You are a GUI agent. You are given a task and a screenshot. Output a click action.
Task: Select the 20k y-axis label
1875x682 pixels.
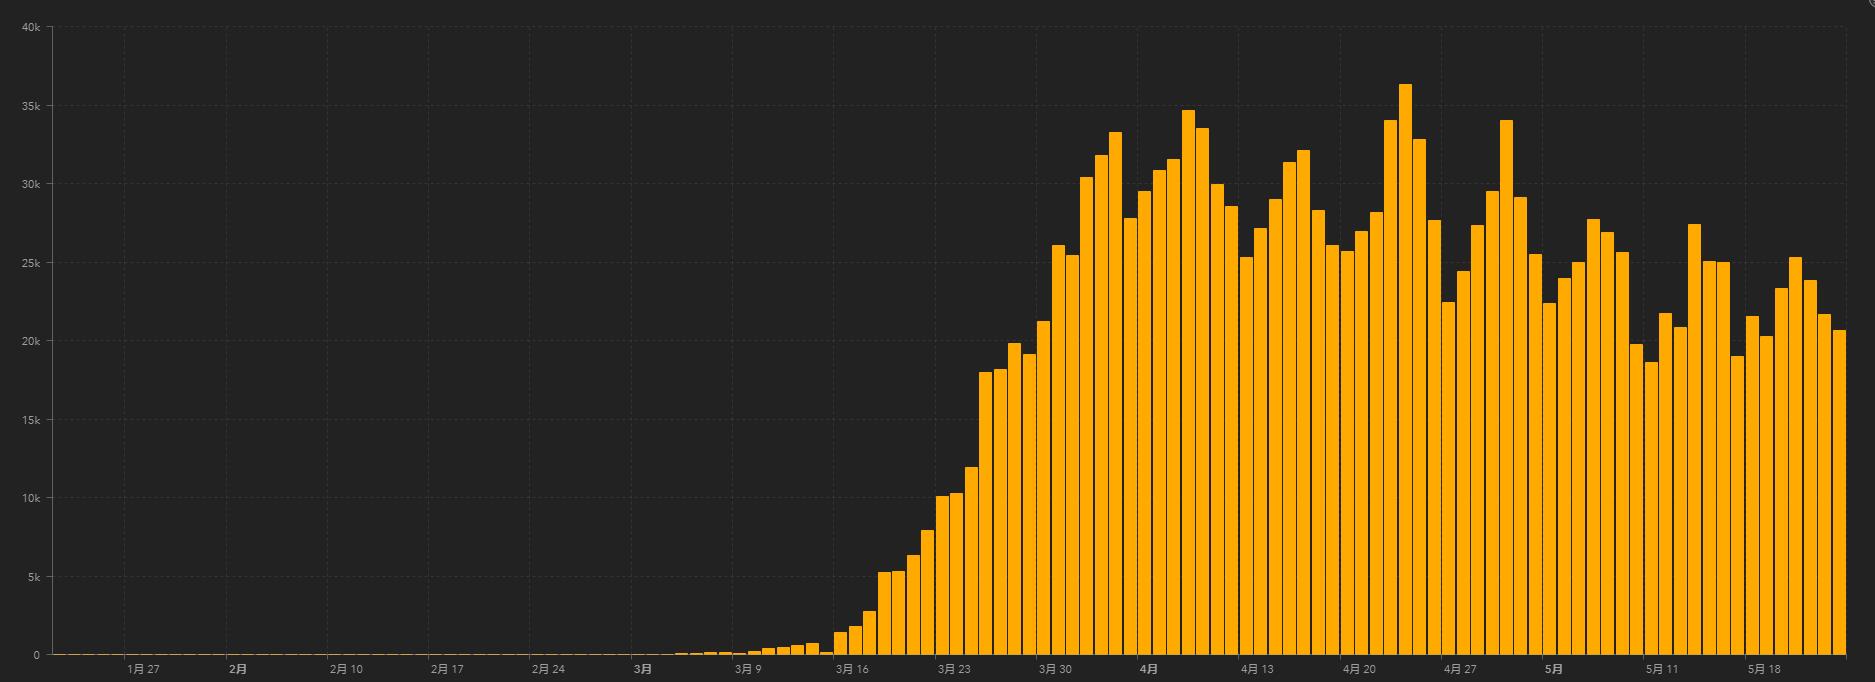(30, 342)
